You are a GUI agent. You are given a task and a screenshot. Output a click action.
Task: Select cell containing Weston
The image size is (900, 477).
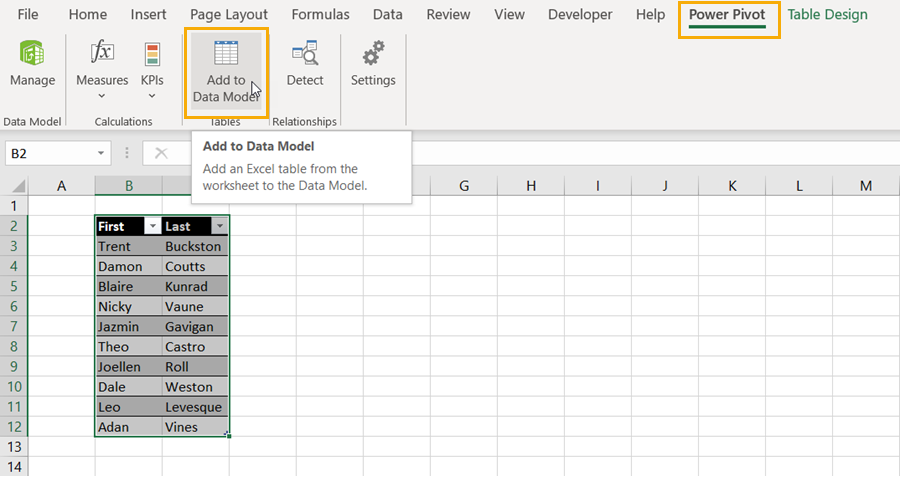[196, 387]
